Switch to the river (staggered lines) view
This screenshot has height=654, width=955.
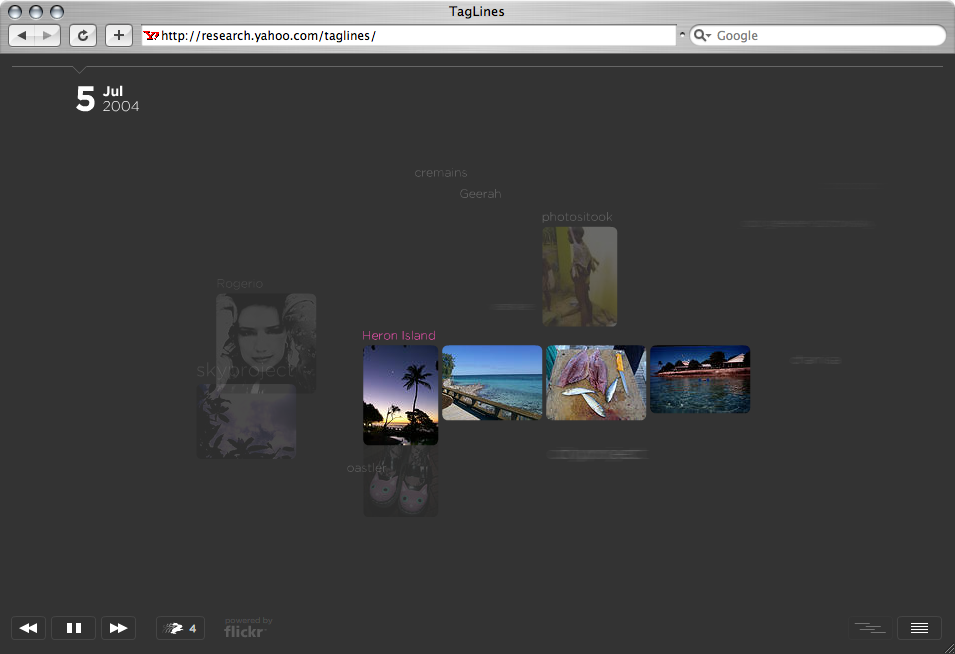coord(869,628)
